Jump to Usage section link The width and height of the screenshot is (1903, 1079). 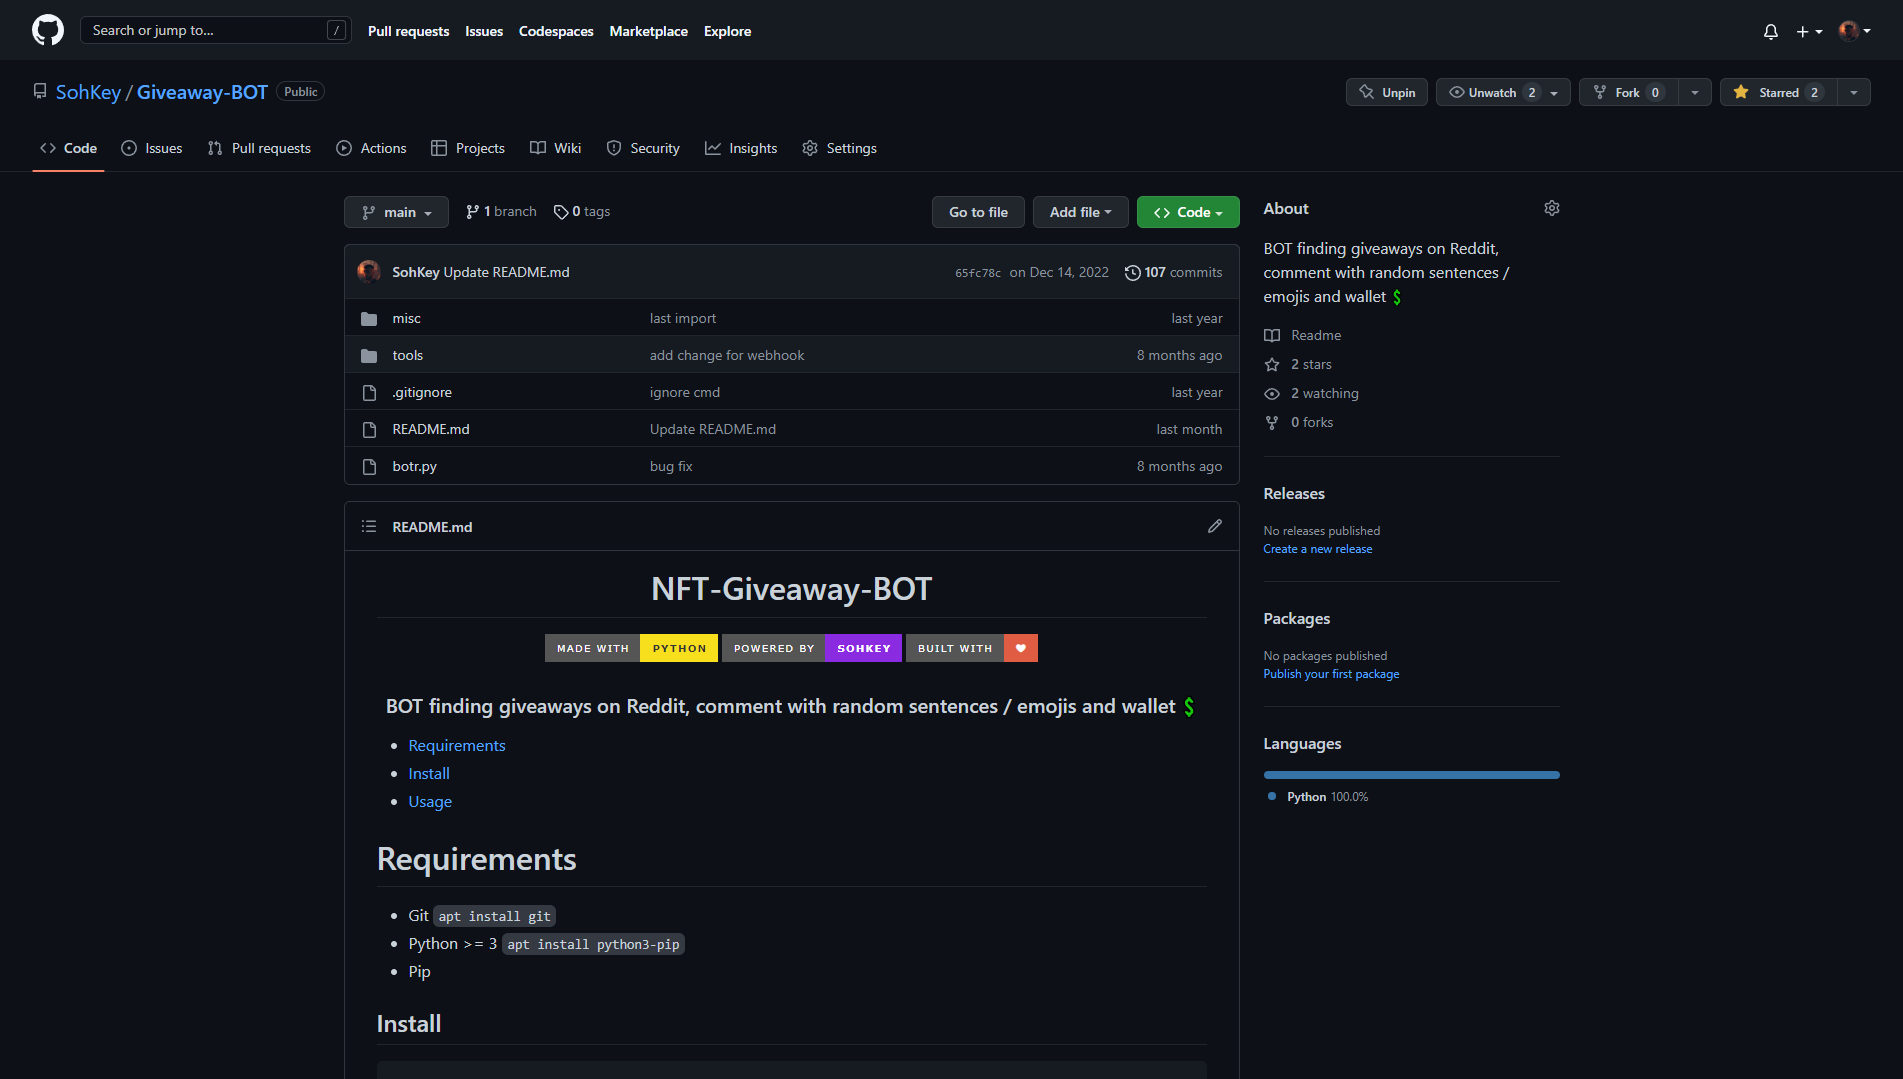point(430,801)
